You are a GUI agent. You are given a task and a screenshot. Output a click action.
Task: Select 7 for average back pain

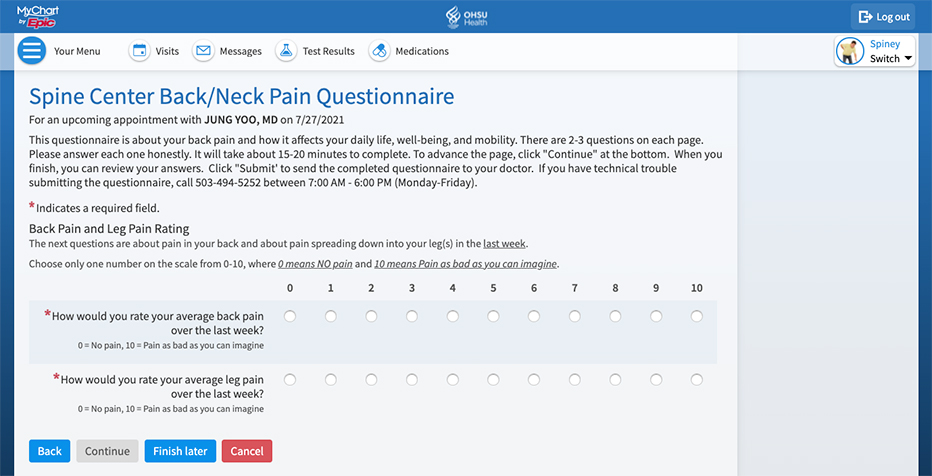tap(574, 316)
